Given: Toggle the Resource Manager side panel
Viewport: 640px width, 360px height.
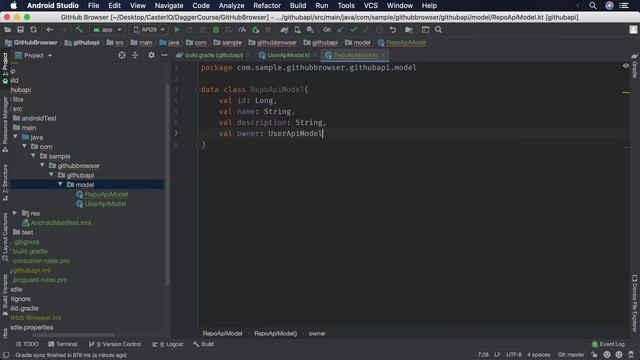Looking at the screenshot, I should [x=5, y=125].
